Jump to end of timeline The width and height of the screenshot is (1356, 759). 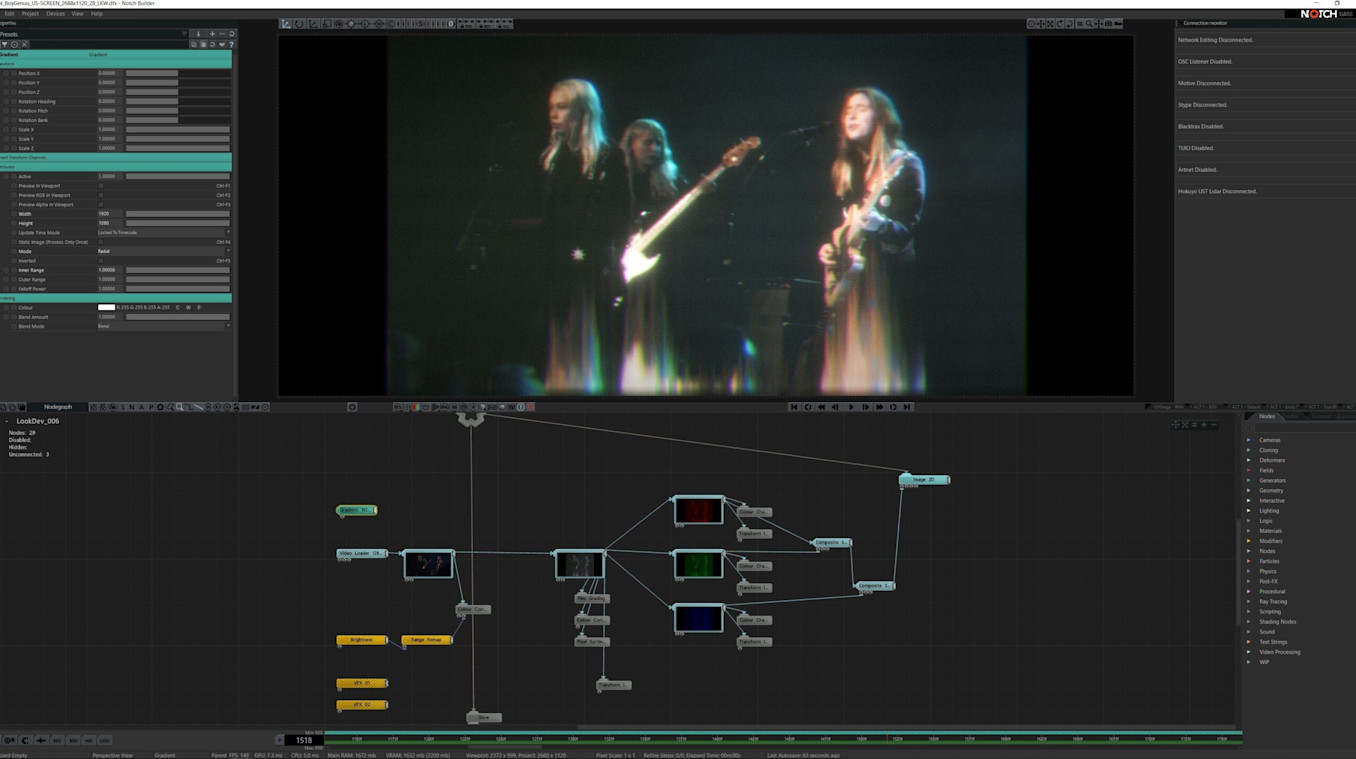click(907, 407)
